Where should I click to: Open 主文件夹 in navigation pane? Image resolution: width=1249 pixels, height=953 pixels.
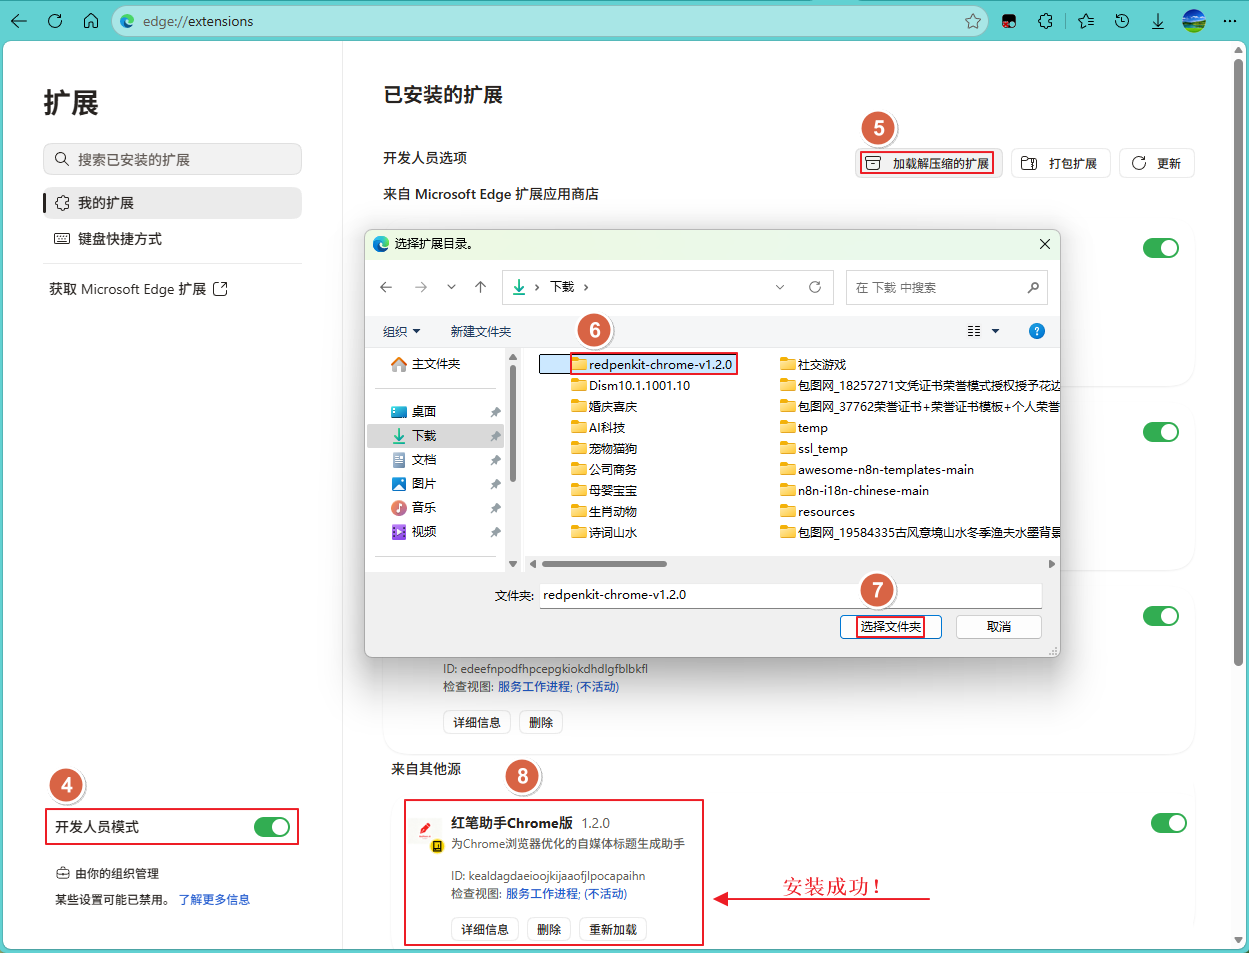pyautogui.click(x=426, y=364)
